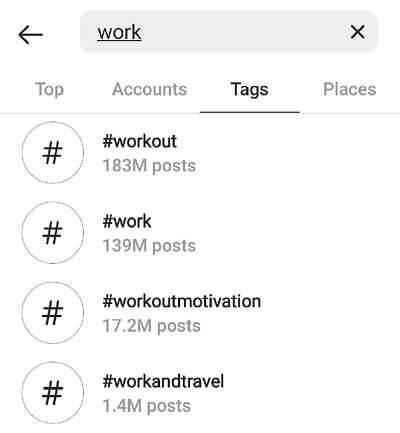Open the Places tab
This screenshot has height=433, width=400.
pyautogui.click(x=350, y=89)
